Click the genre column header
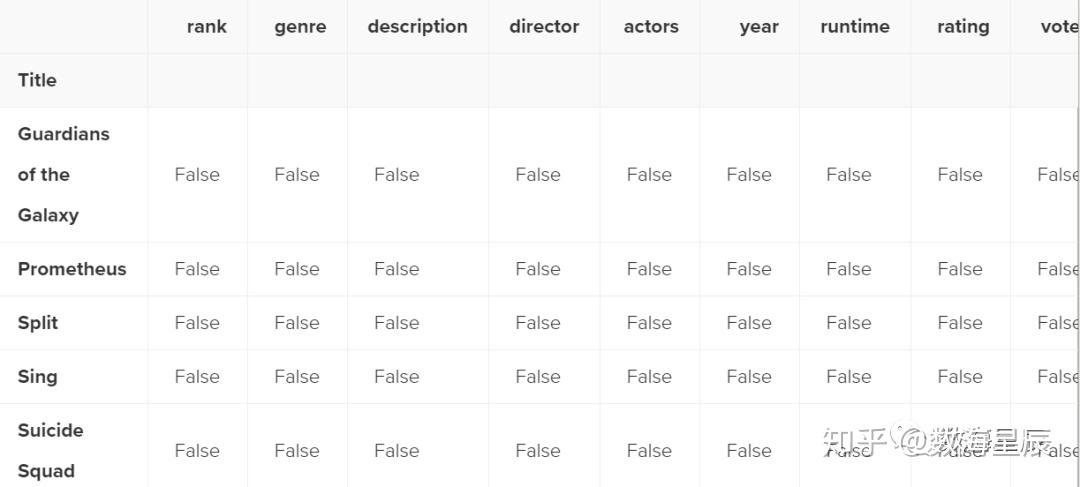Viewport: 1080px width, 487px height. pos(300,27)
